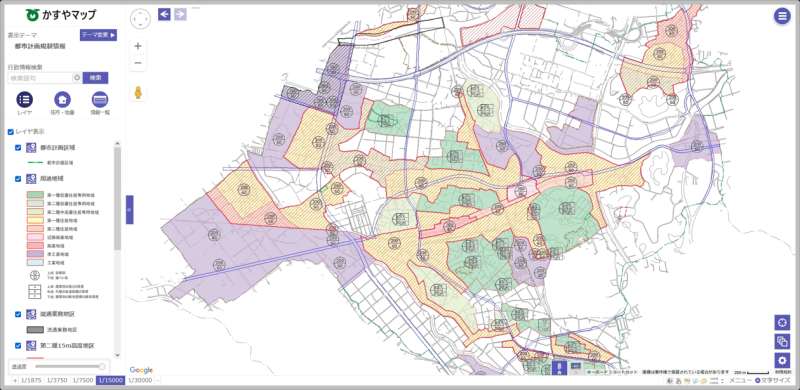Click the 流通業務地区 gray hatched legend swatch
This screenshot has width=800, height=390.
pyautogui.click(x=35, y=330)
